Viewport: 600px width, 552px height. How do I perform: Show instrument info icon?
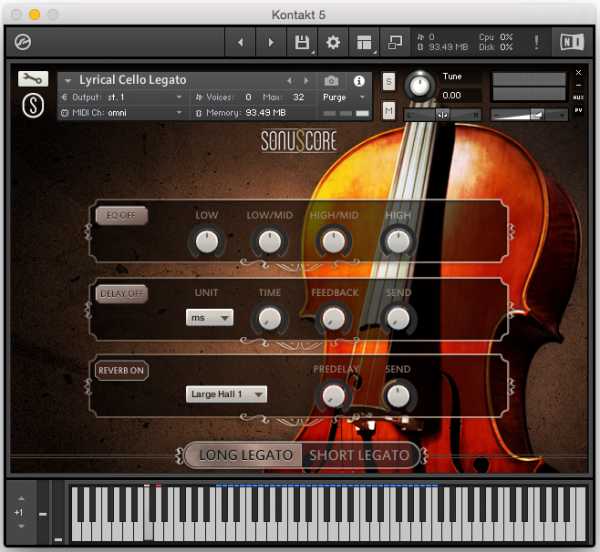click(x=359, y=81)
